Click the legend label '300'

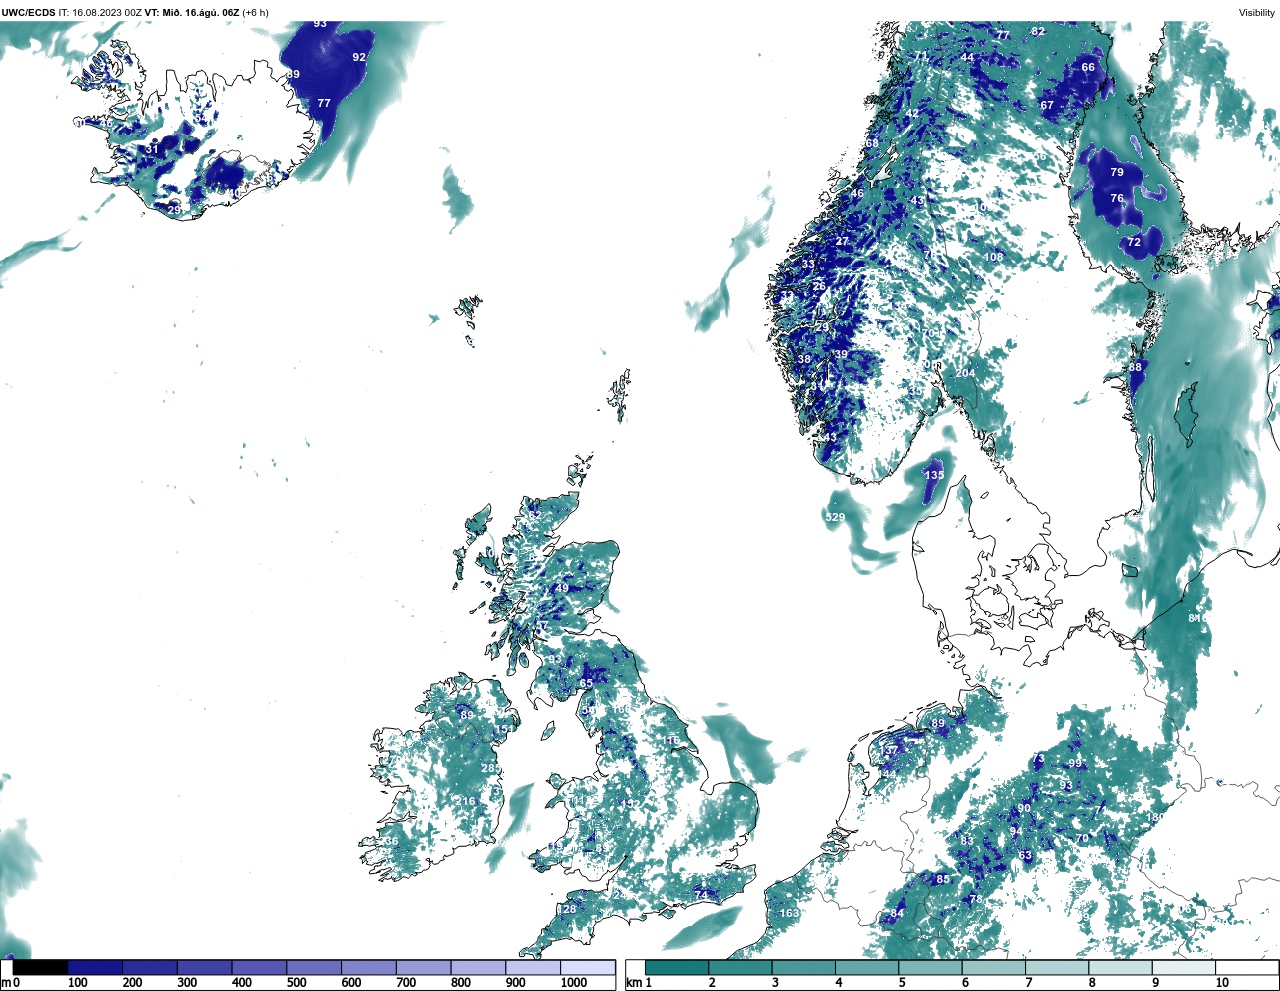(187, 983)
